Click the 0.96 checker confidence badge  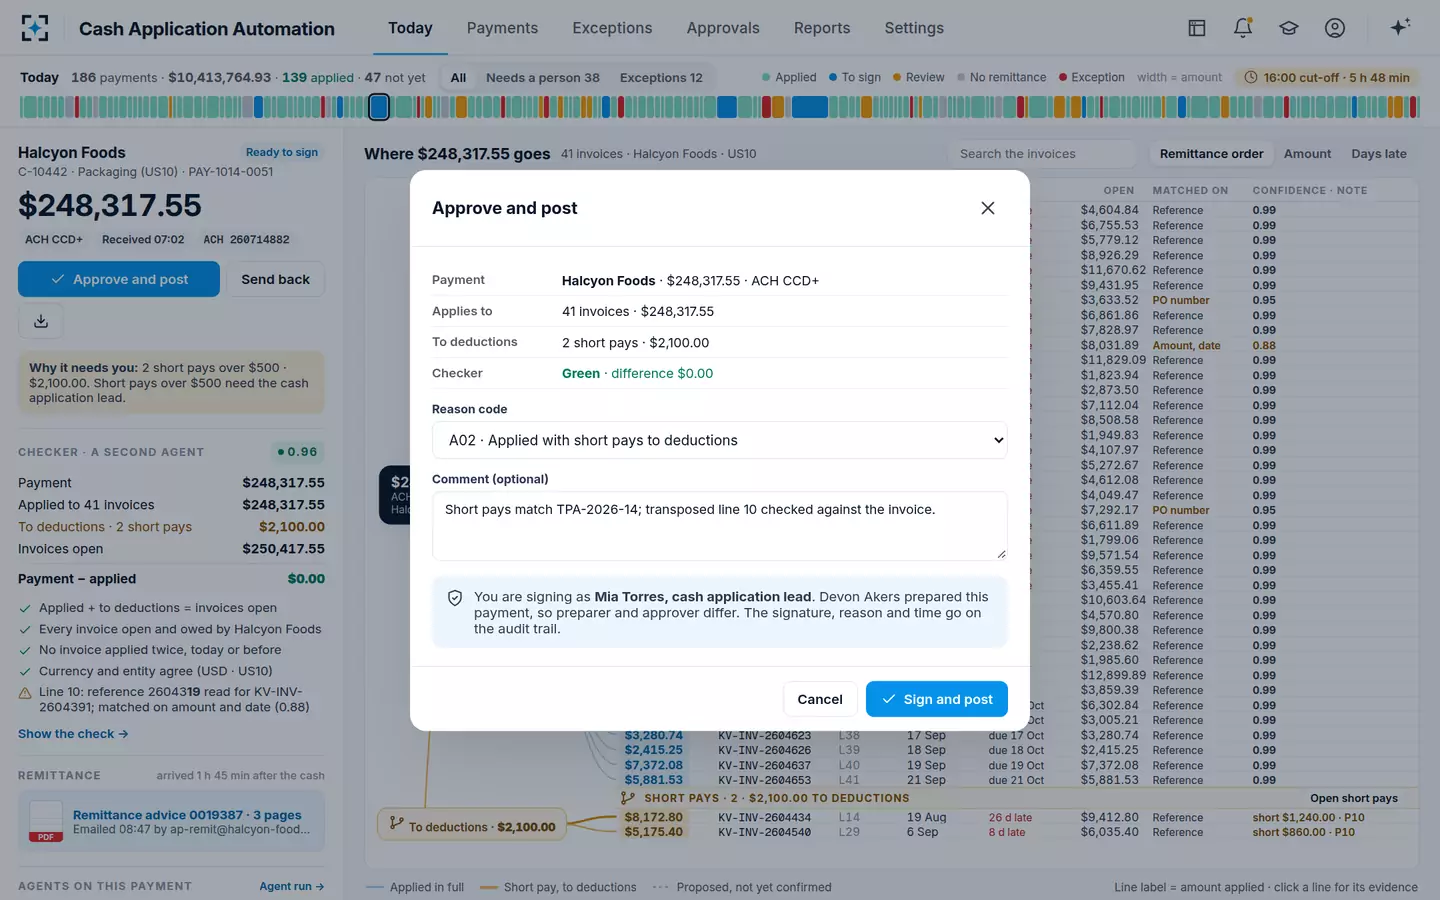pyautogui.click(x=297, y=452)
